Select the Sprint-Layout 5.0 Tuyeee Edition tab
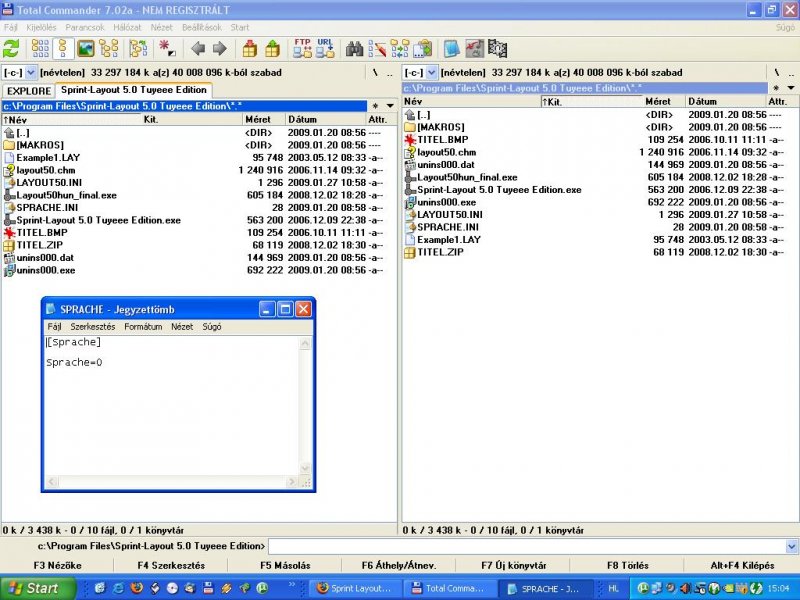Viewport: 800px width, 600px height. (134, 90)
